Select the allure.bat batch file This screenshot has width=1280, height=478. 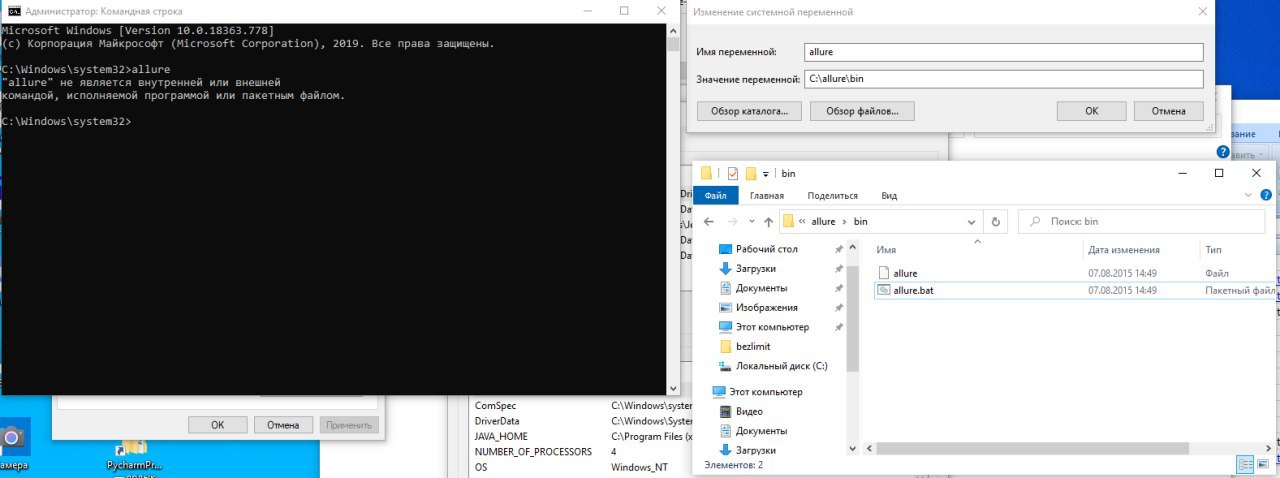click(913, 290)
